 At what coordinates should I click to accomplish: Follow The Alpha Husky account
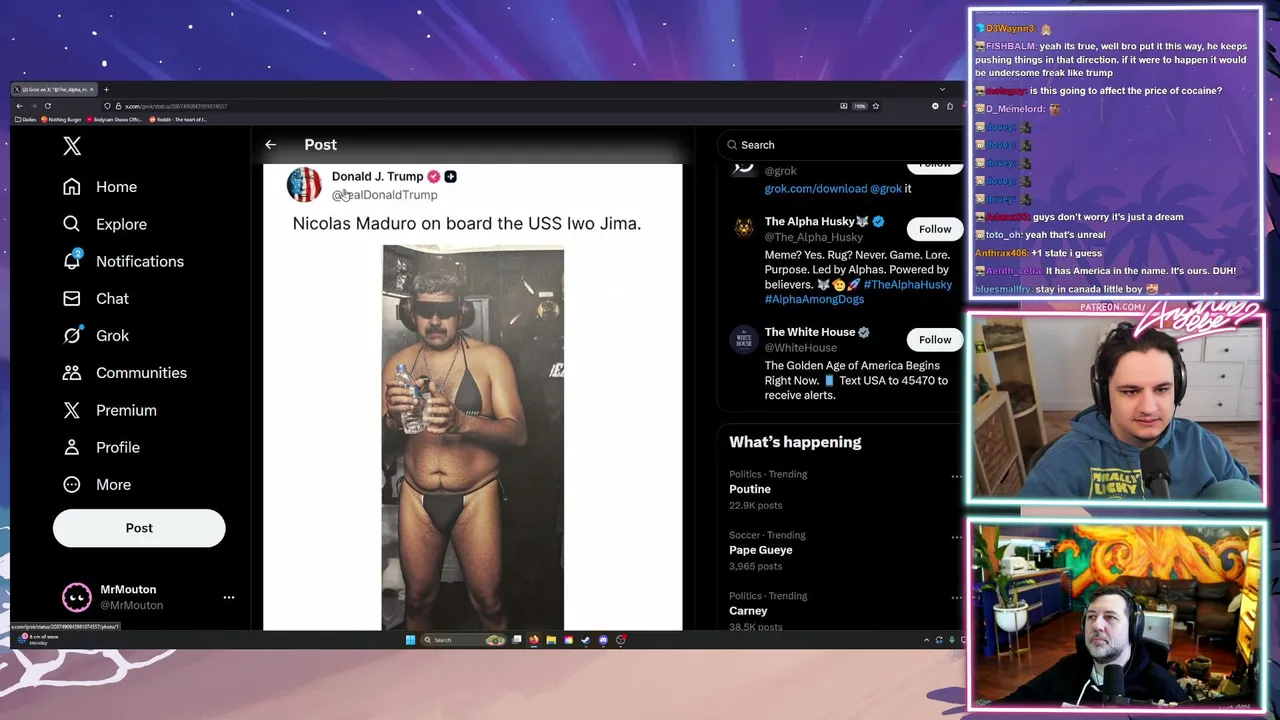click(x=935, y=229)
